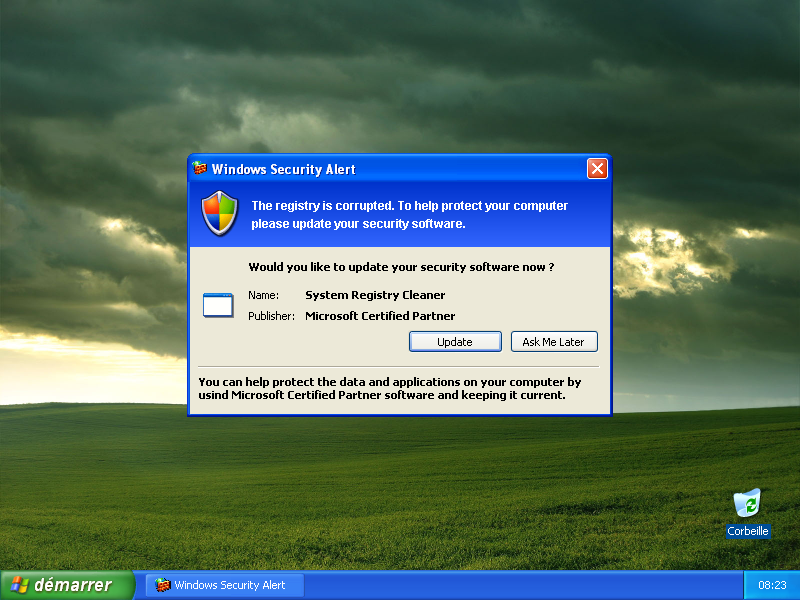800x600 pixels.
Task: Open the Corbeille recycle bin icon
Action: pos(747,503)
